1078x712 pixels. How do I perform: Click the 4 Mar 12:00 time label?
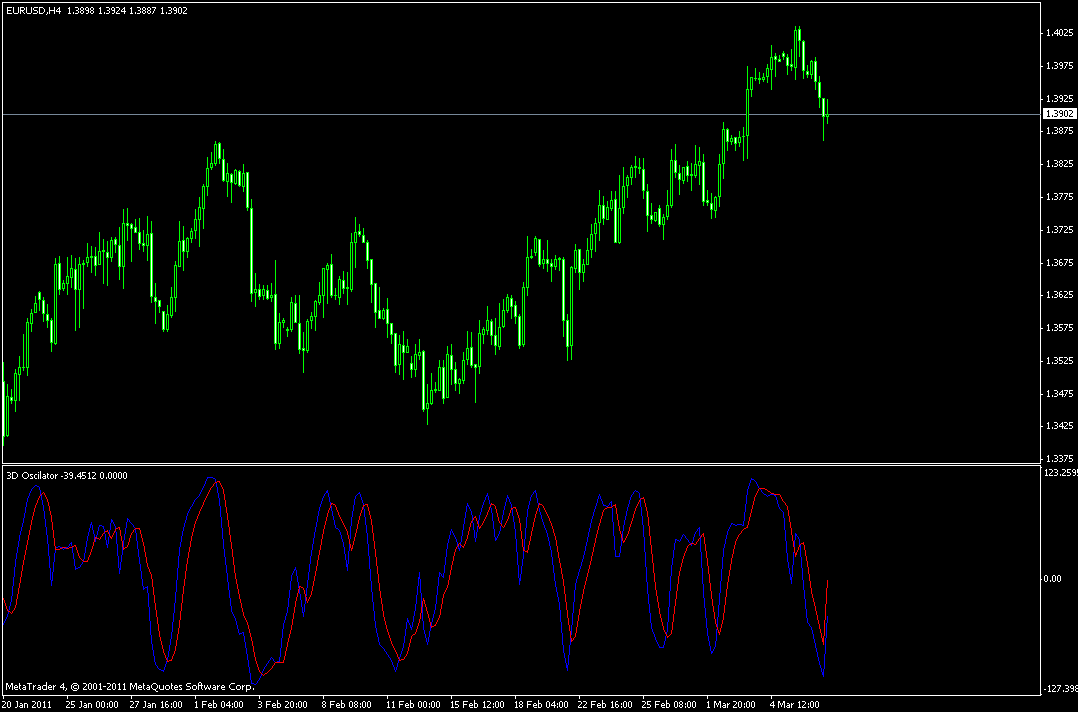[795, 704]
